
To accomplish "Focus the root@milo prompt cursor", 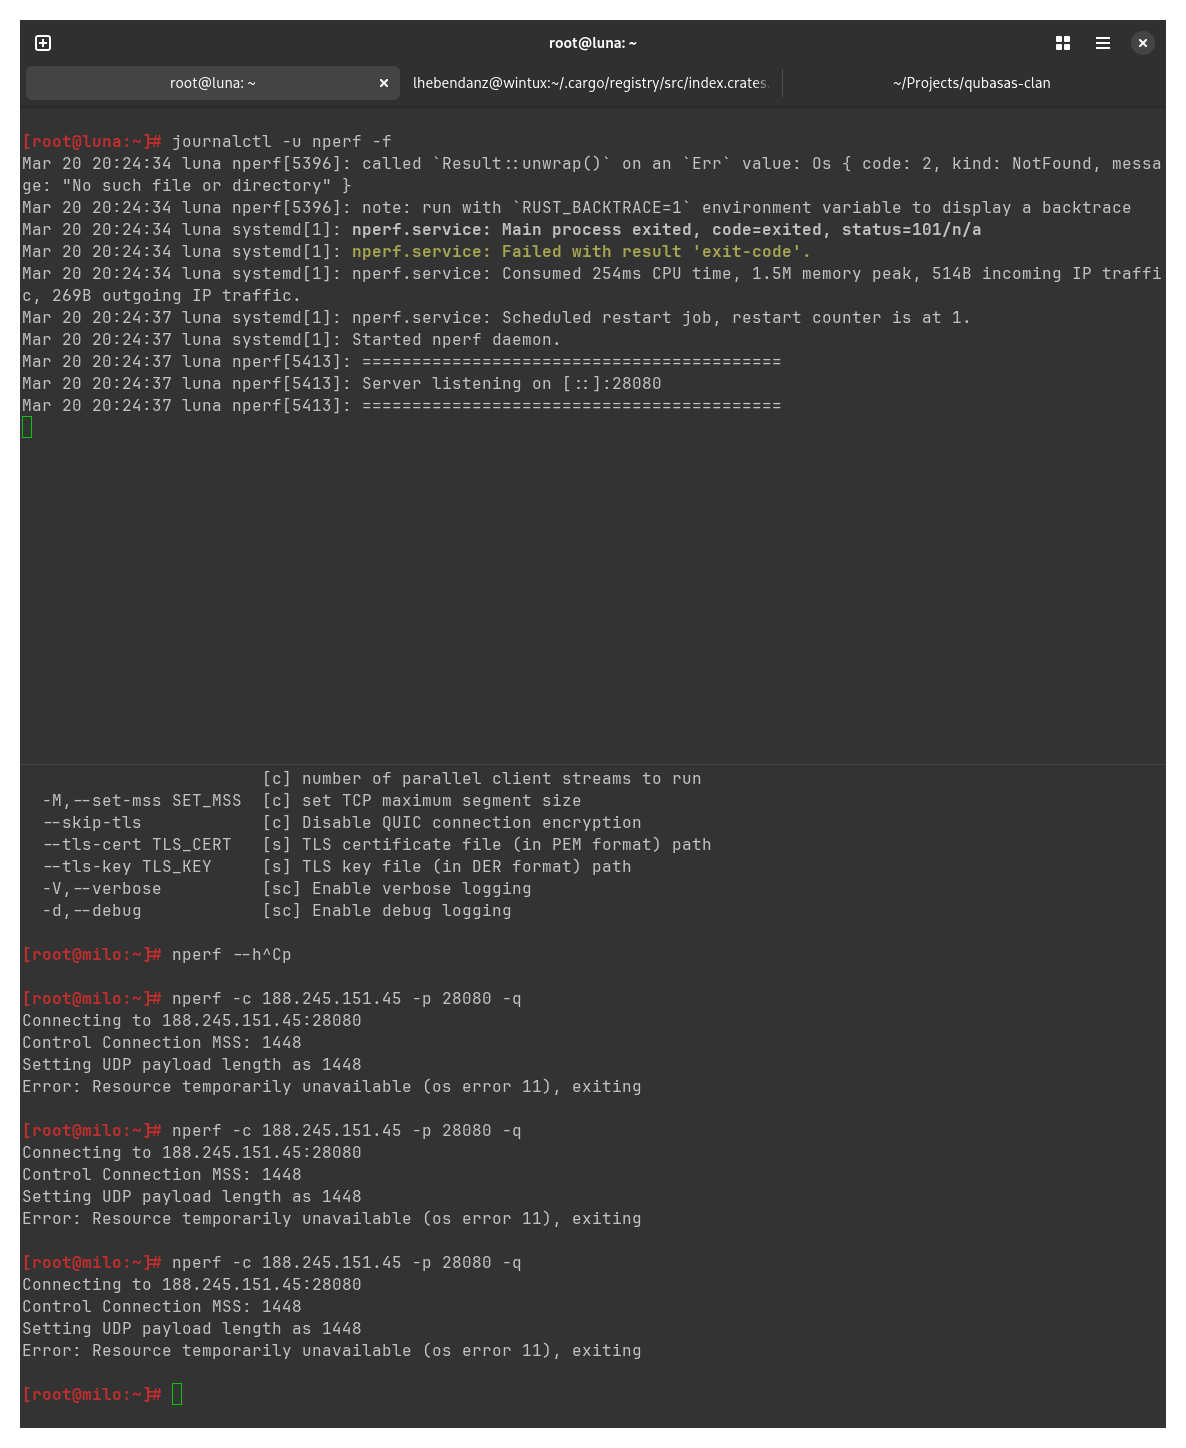I will (177, 1394).
